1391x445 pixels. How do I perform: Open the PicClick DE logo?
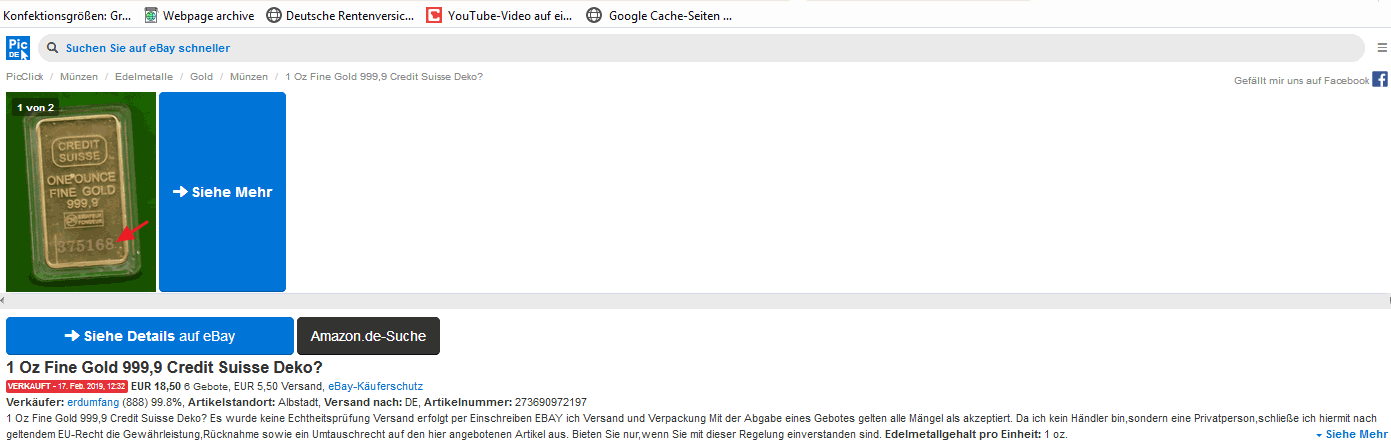(18, 48)
